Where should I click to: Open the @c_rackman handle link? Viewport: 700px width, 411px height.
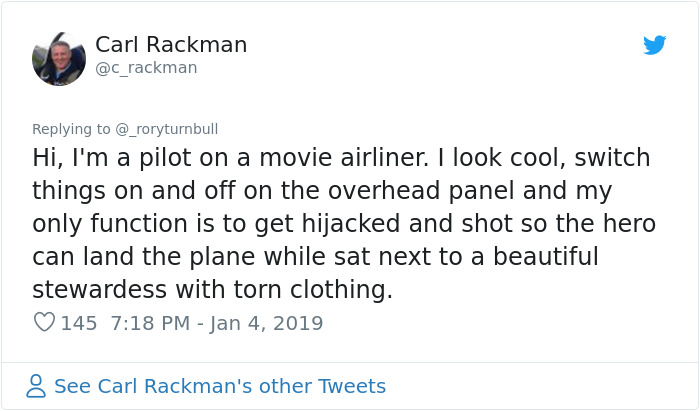point(146,68)
